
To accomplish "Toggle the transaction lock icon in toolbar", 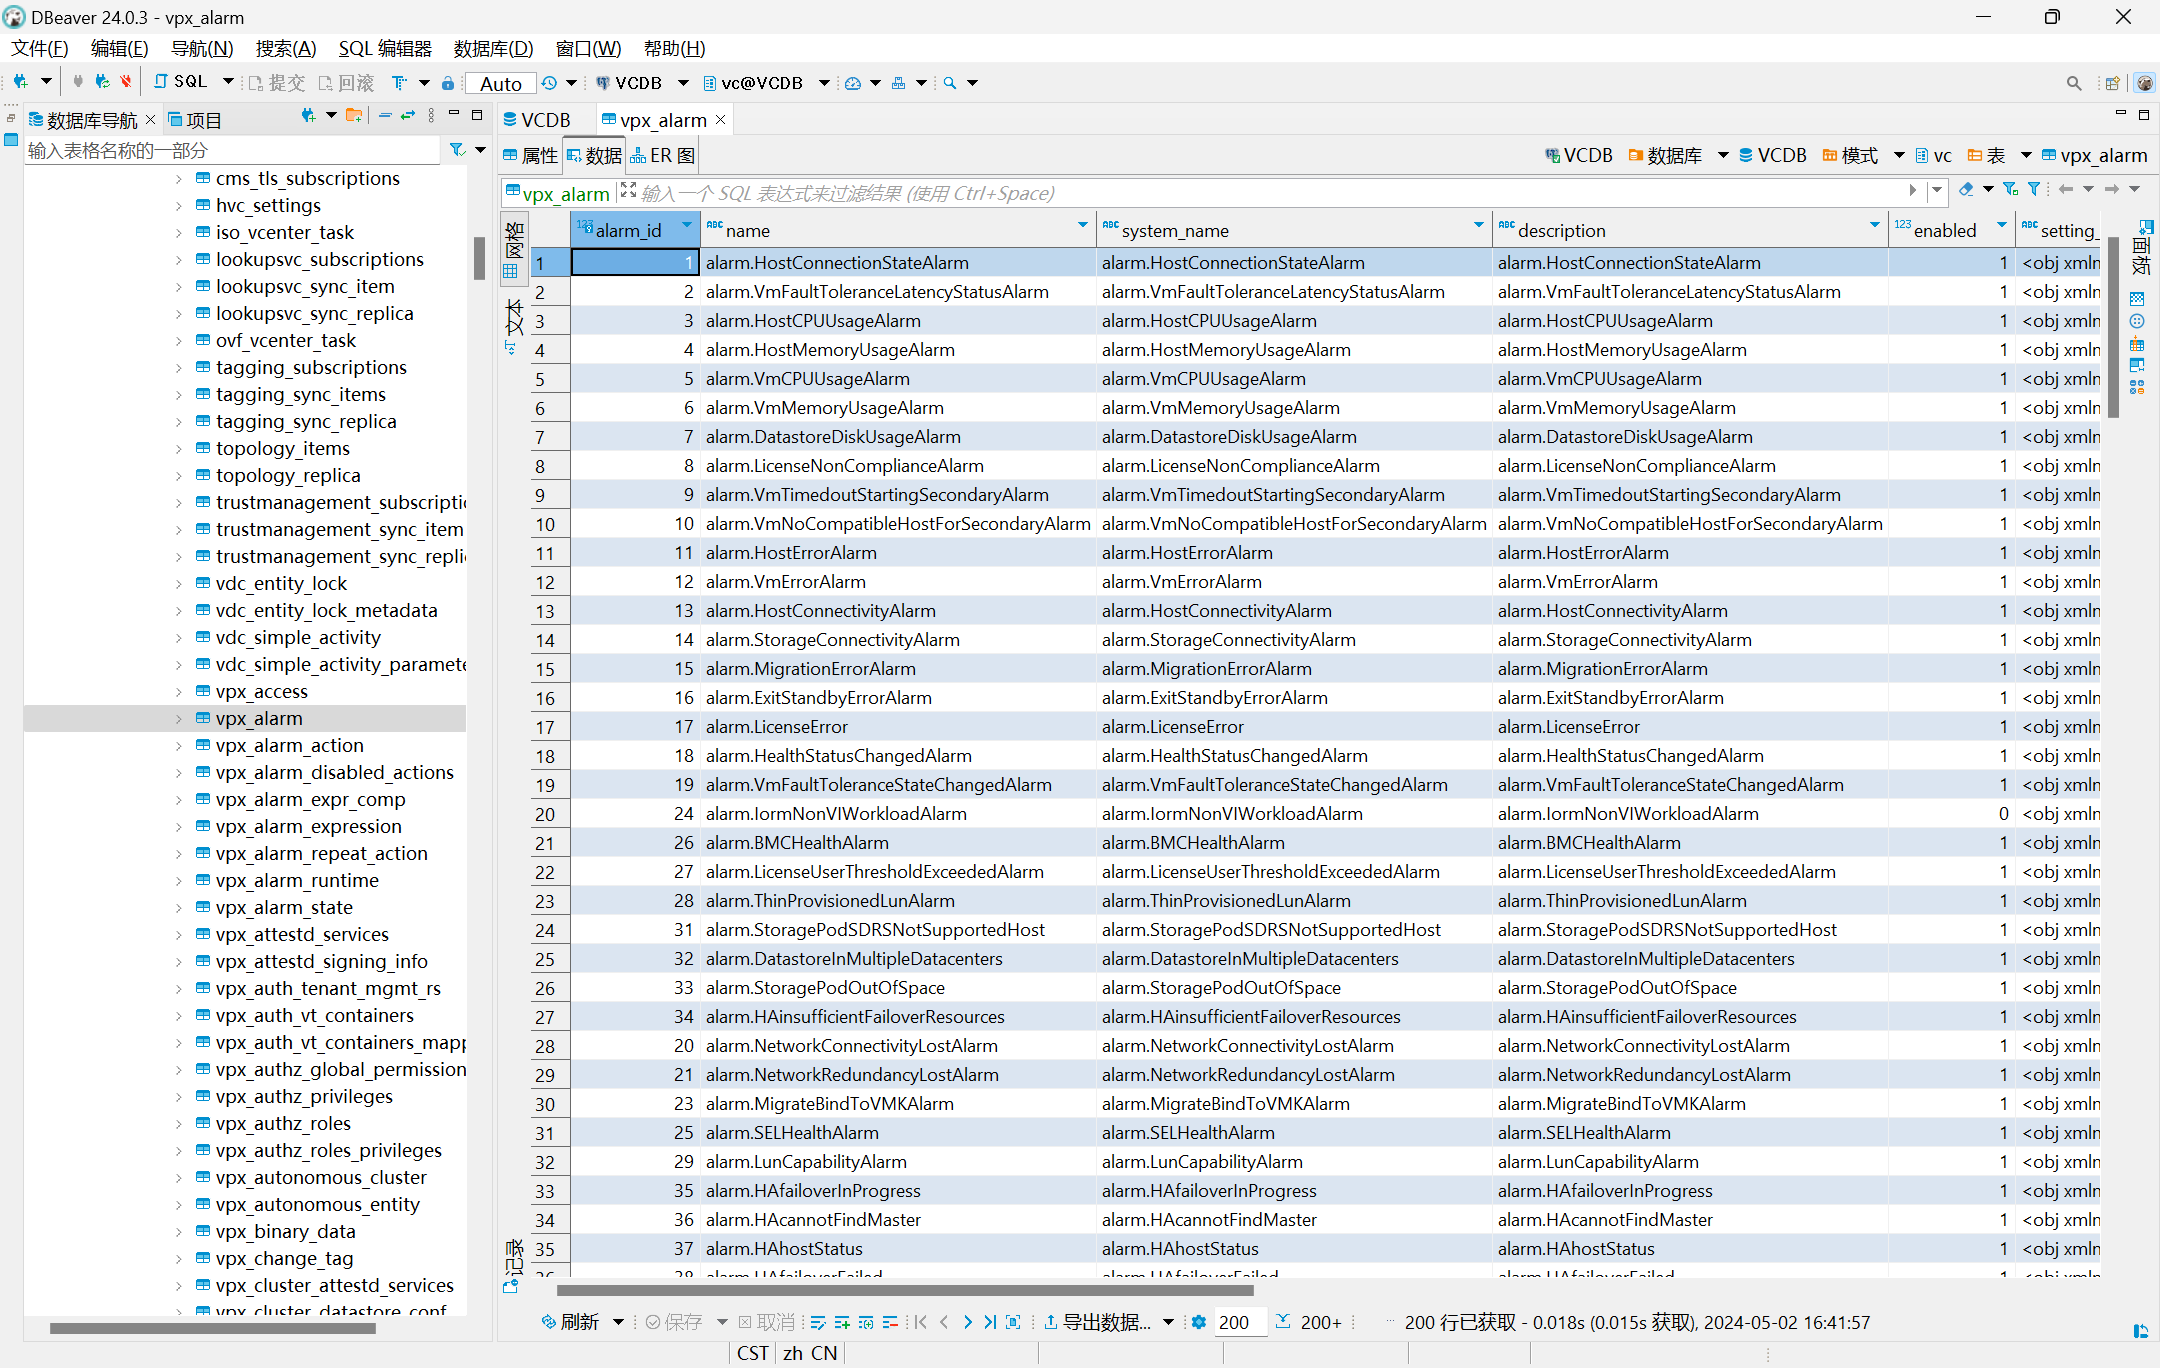I will 448,83.
